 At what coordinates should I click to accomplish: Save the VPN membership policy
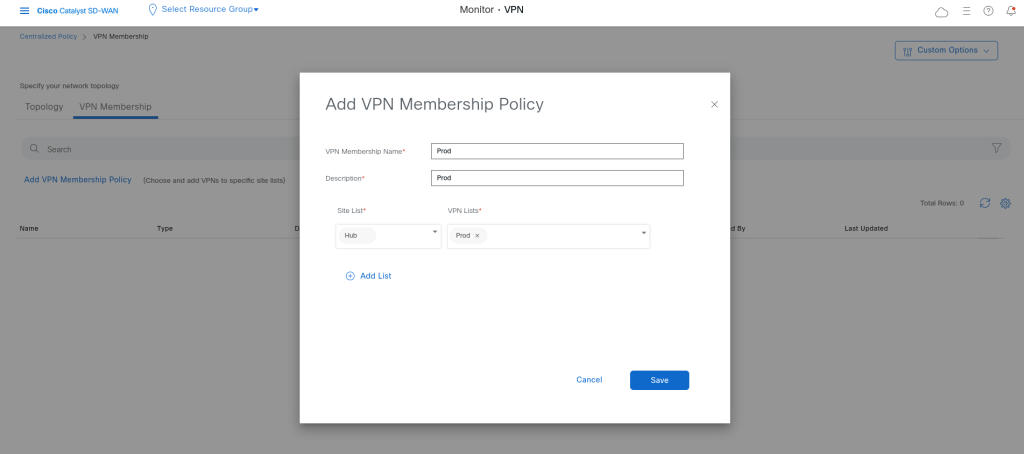click(659, 380)
